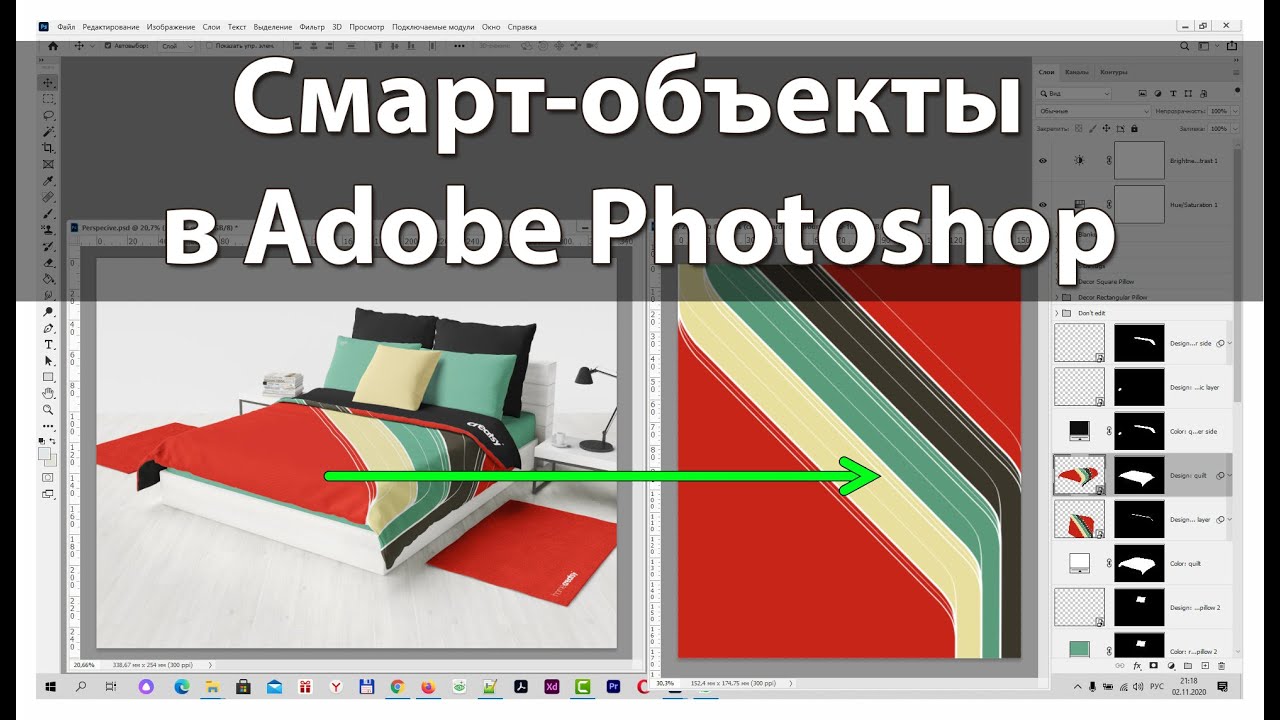Select the Healing Brush tool

pos(48,197)
